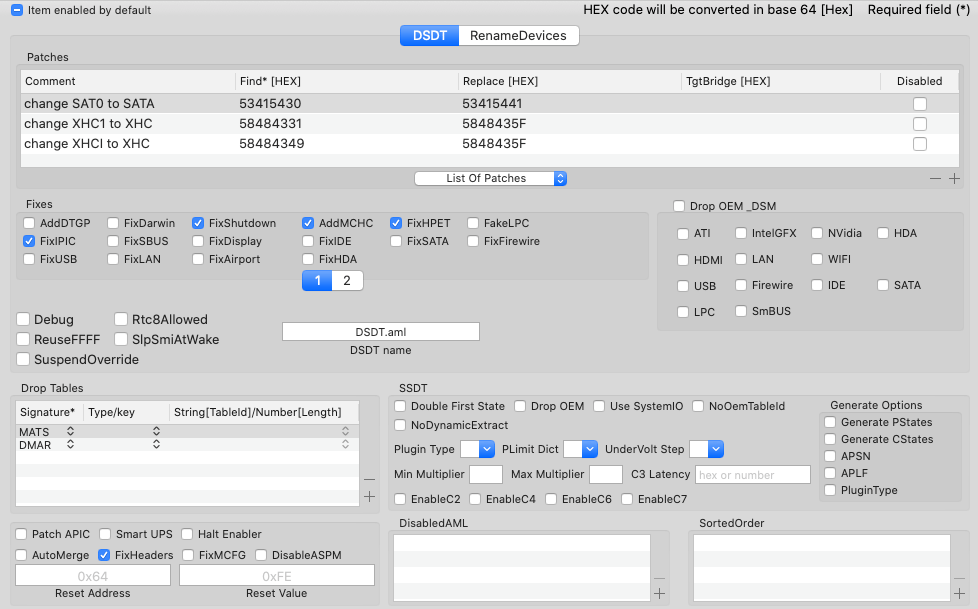Add a Drop Tables entry with plus

pyautogui.click(x=369, y=497)
